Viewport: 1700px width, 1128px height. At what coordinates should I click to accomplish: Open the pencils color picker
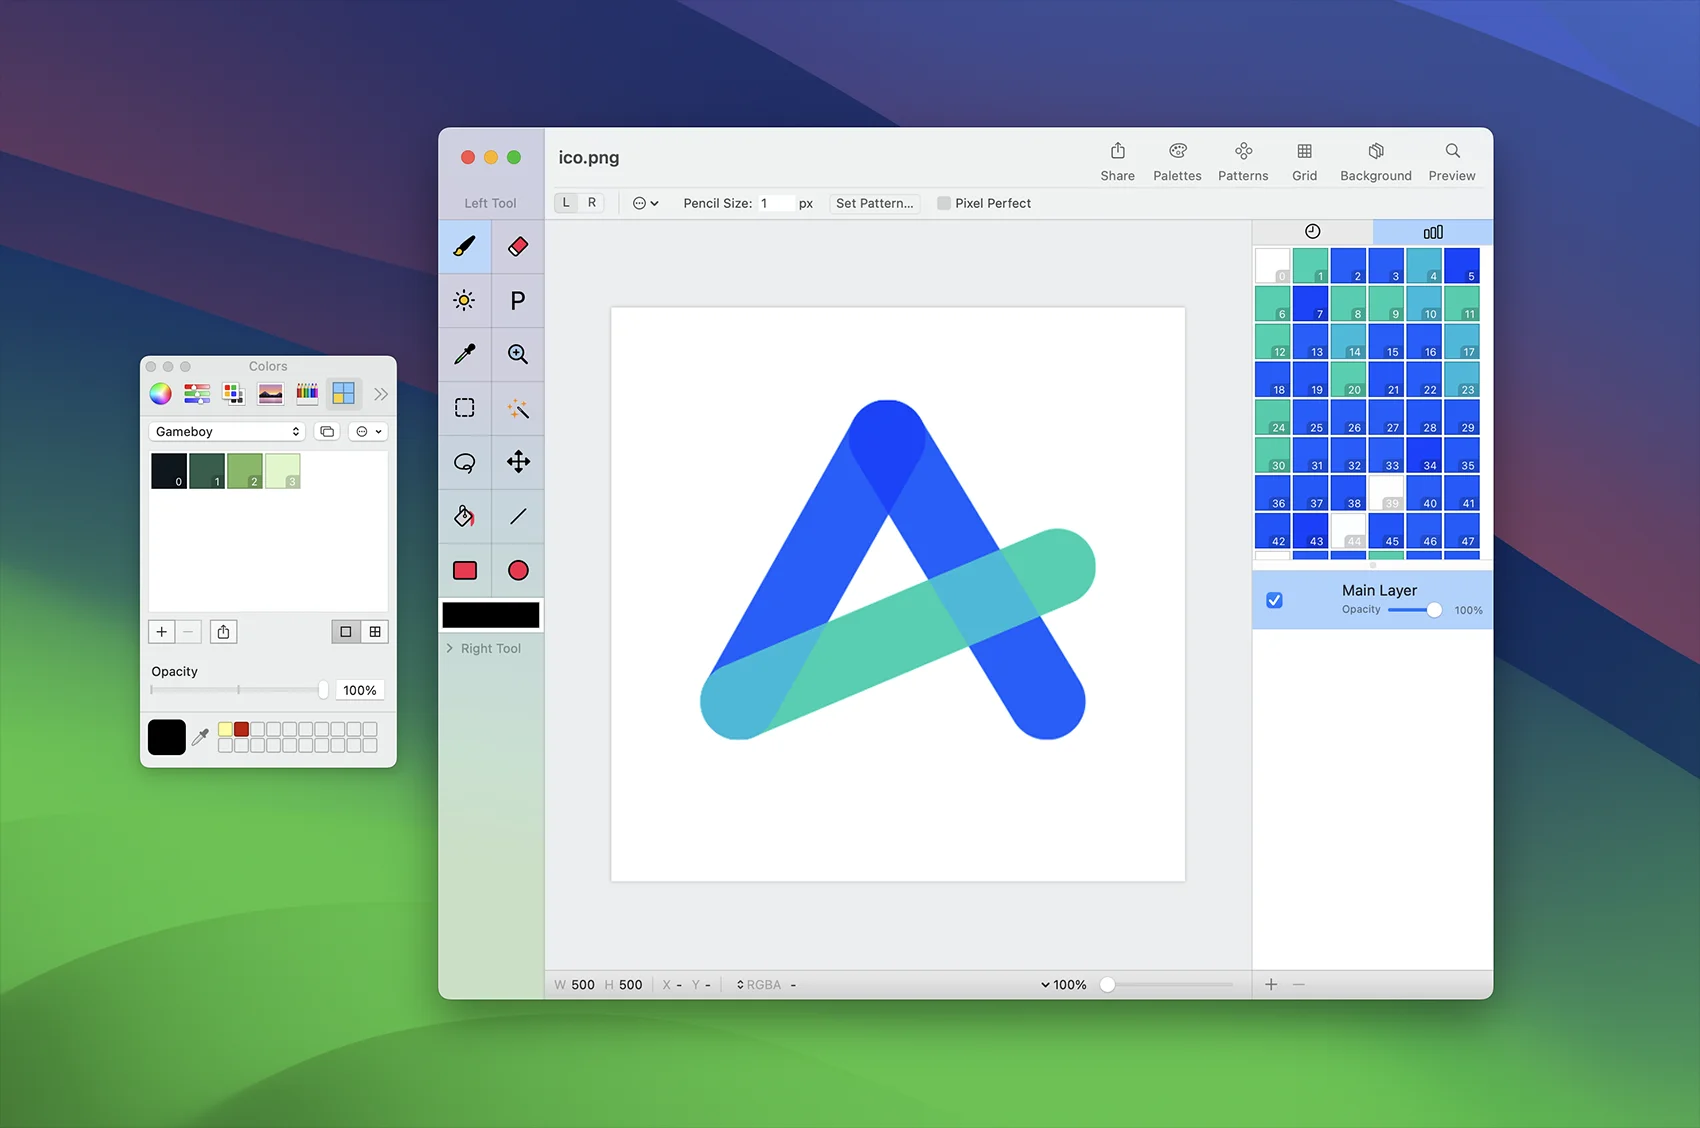pyautogui.click(x=307, y=394)
